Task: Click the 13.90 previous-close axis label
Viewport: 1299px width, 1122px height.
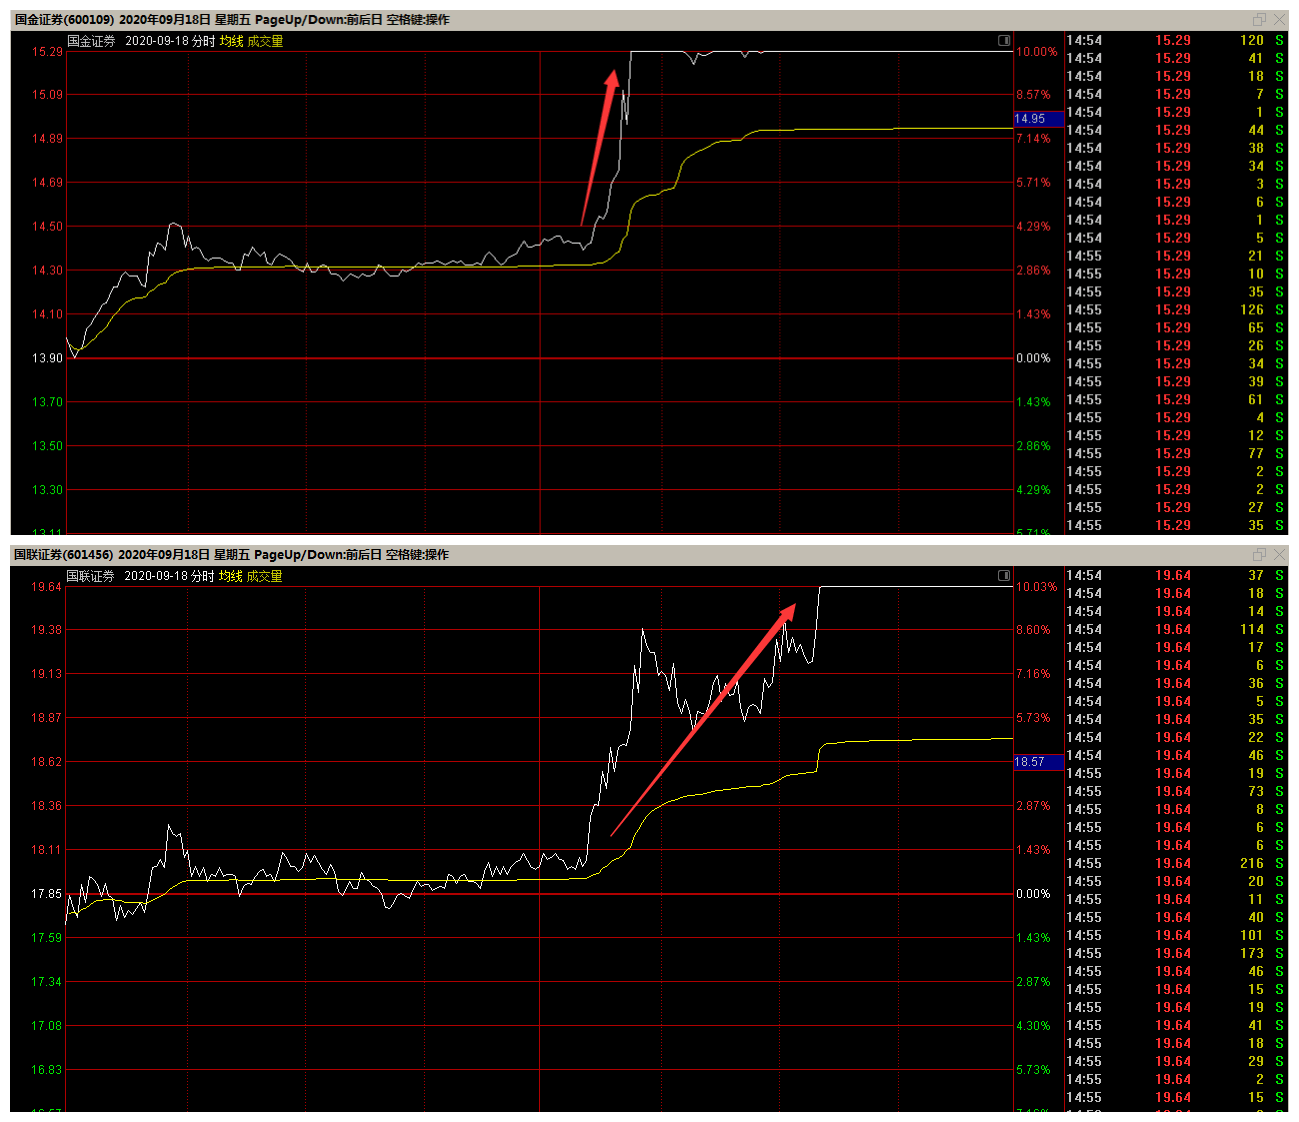Action: click(47, 358)
